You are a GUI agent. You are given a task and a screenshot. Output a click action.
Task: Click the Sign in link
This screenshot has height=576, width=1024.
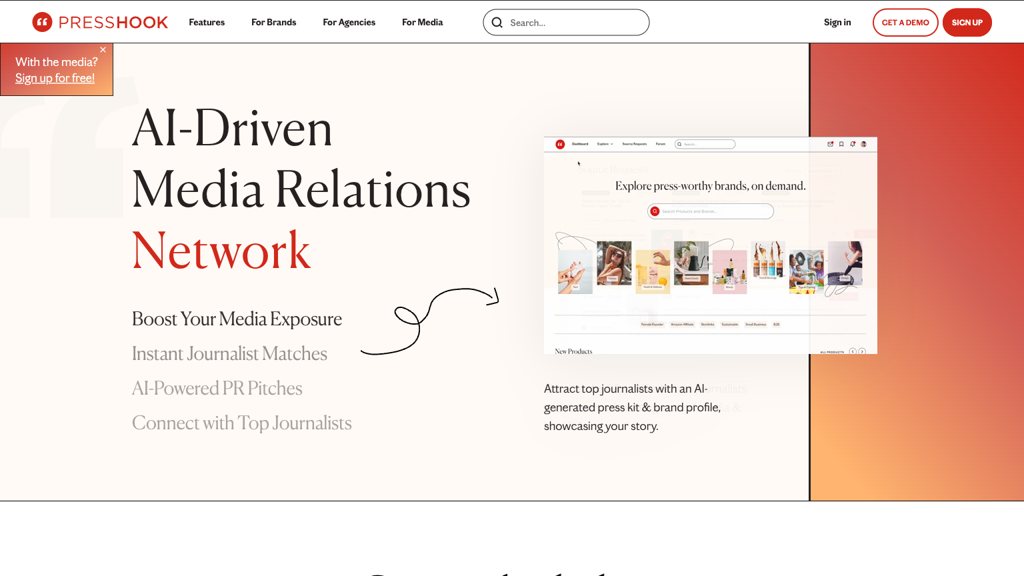pos(837,22)
